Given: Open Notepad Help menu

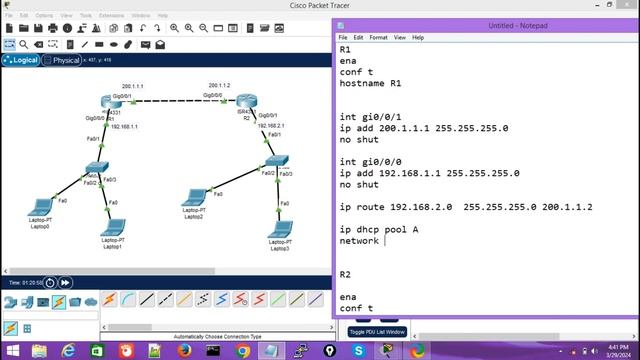Looking at the screenshot, I should [x=418, y=37].
